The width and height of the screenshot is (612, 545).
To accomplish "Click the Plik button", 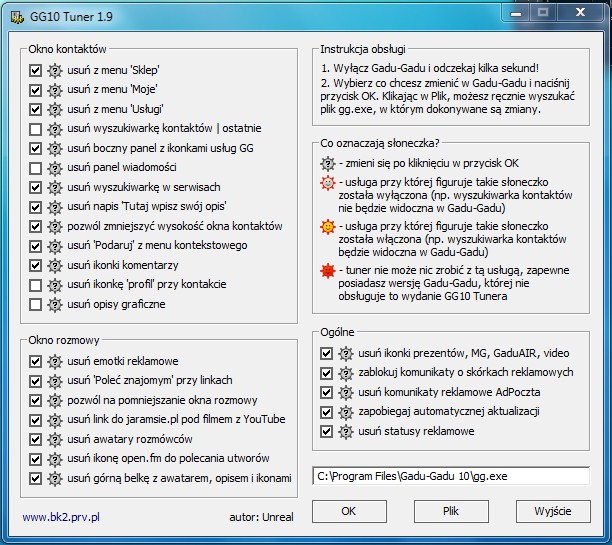I will tap(451, 511).
